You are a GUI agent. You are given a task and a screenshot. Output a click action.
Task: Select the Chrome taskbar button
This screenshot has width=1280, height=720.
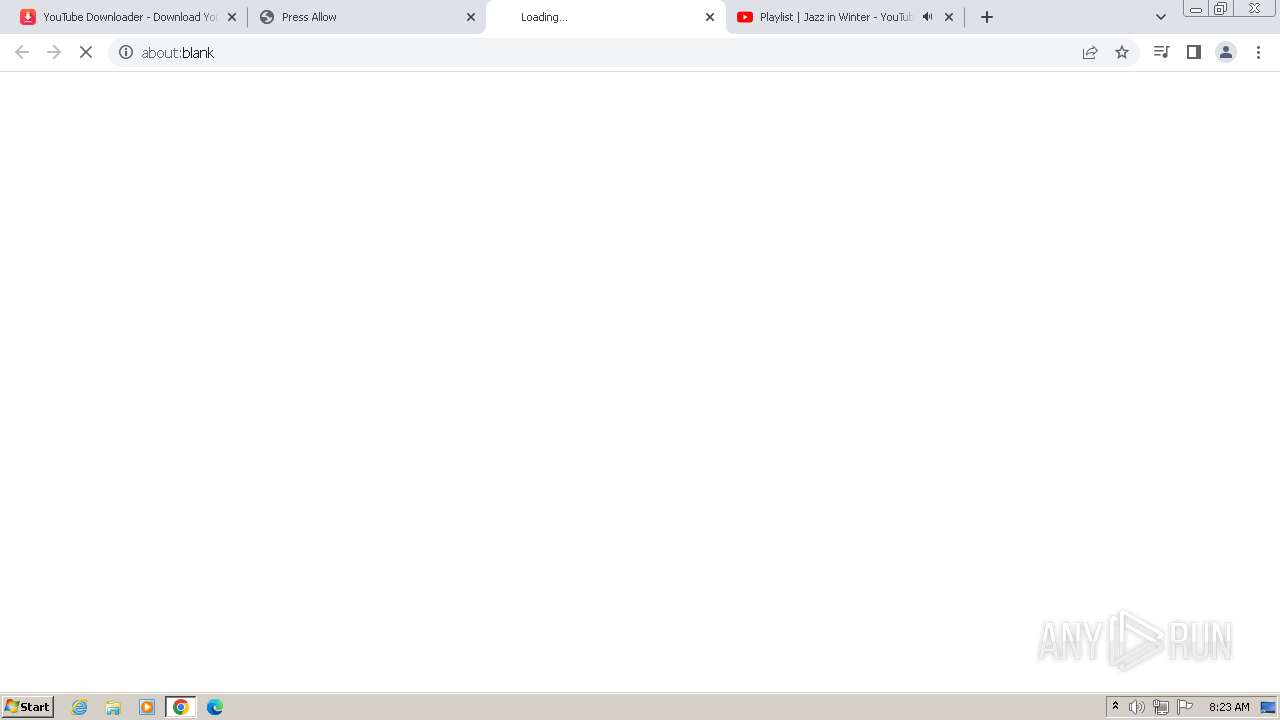pyautogui.click(x=181, y=707)
